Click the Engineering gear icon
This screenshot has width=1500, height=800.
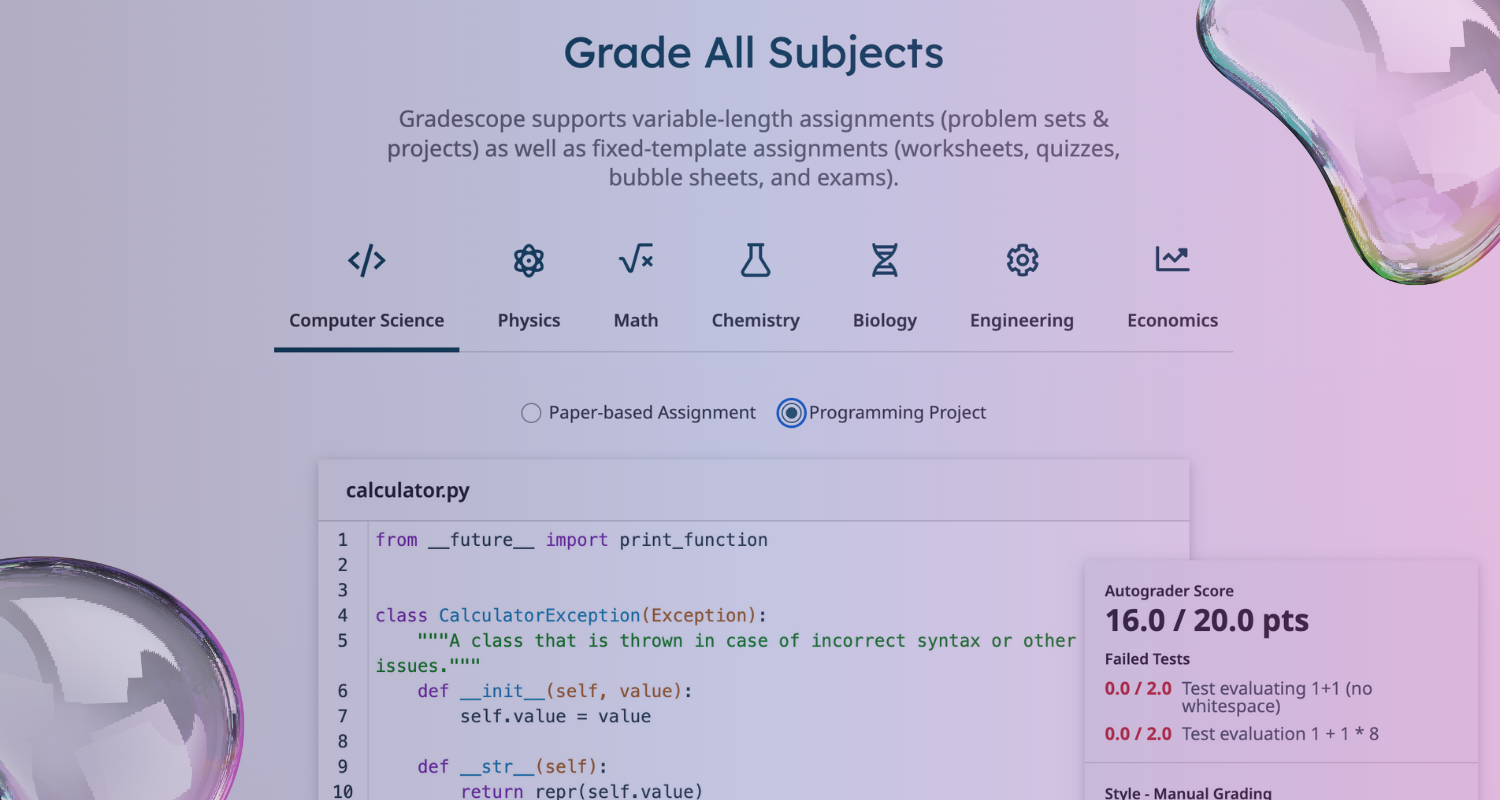pos(1021,261)
